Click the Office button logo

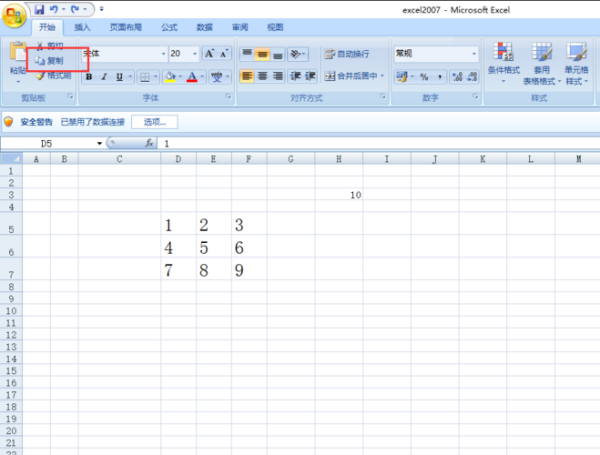[x=14, y=16]
